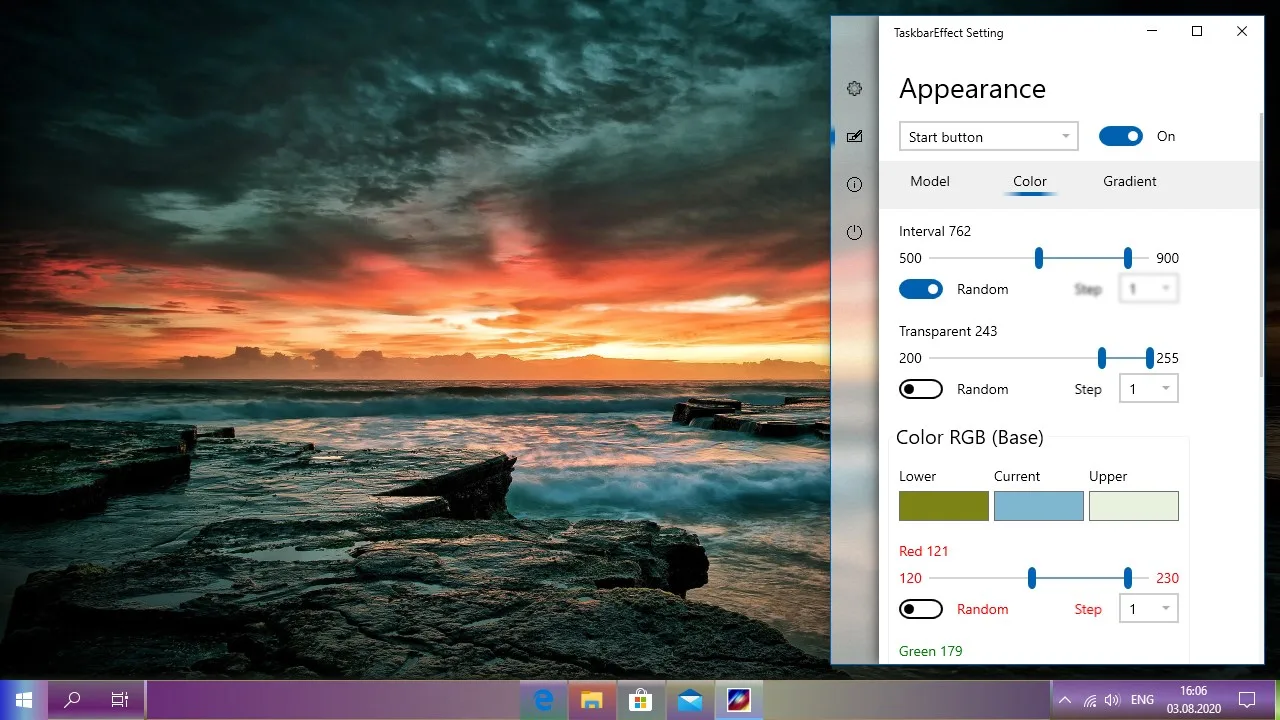Screen dimensions: 1280x720
Task: Open Task View on the taskbar
Action: tap(120, 700)
